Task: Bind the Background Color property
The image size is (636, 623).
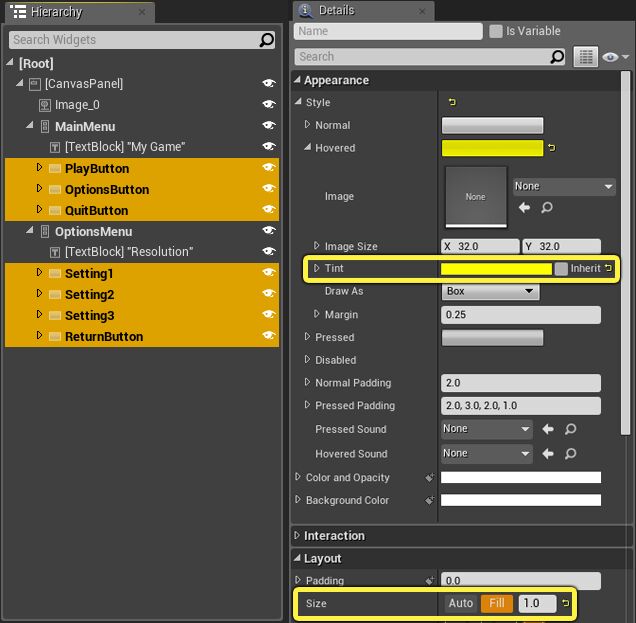Action: point(430,500)
